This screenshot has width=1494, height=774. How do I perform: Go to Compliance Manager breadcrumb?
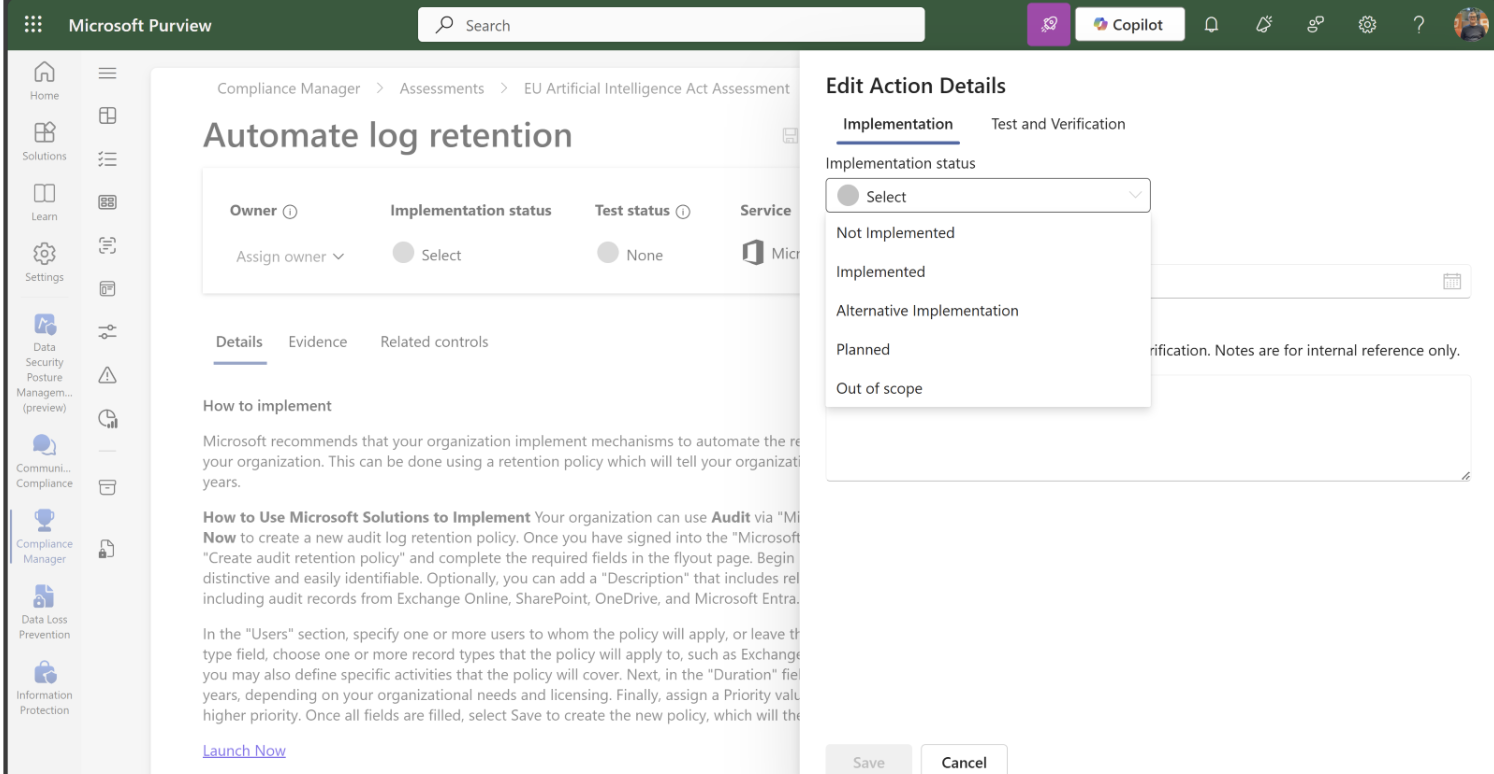(x=288, y=89)
